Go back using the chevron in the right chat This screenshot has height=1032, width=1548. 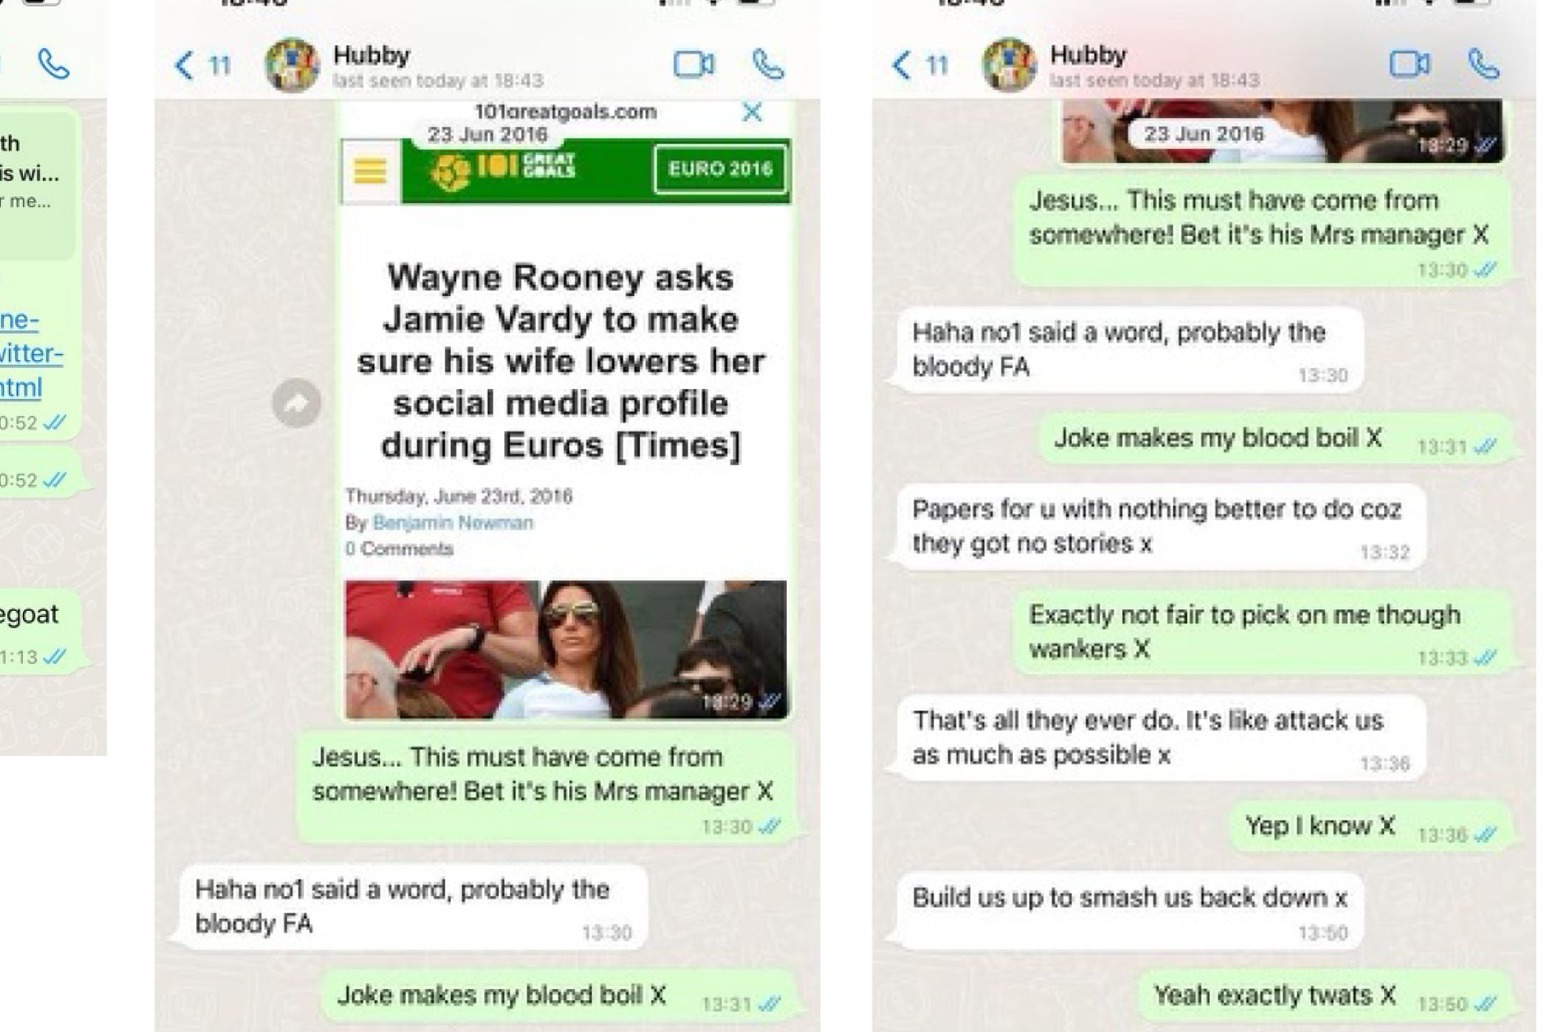[901, 66]
